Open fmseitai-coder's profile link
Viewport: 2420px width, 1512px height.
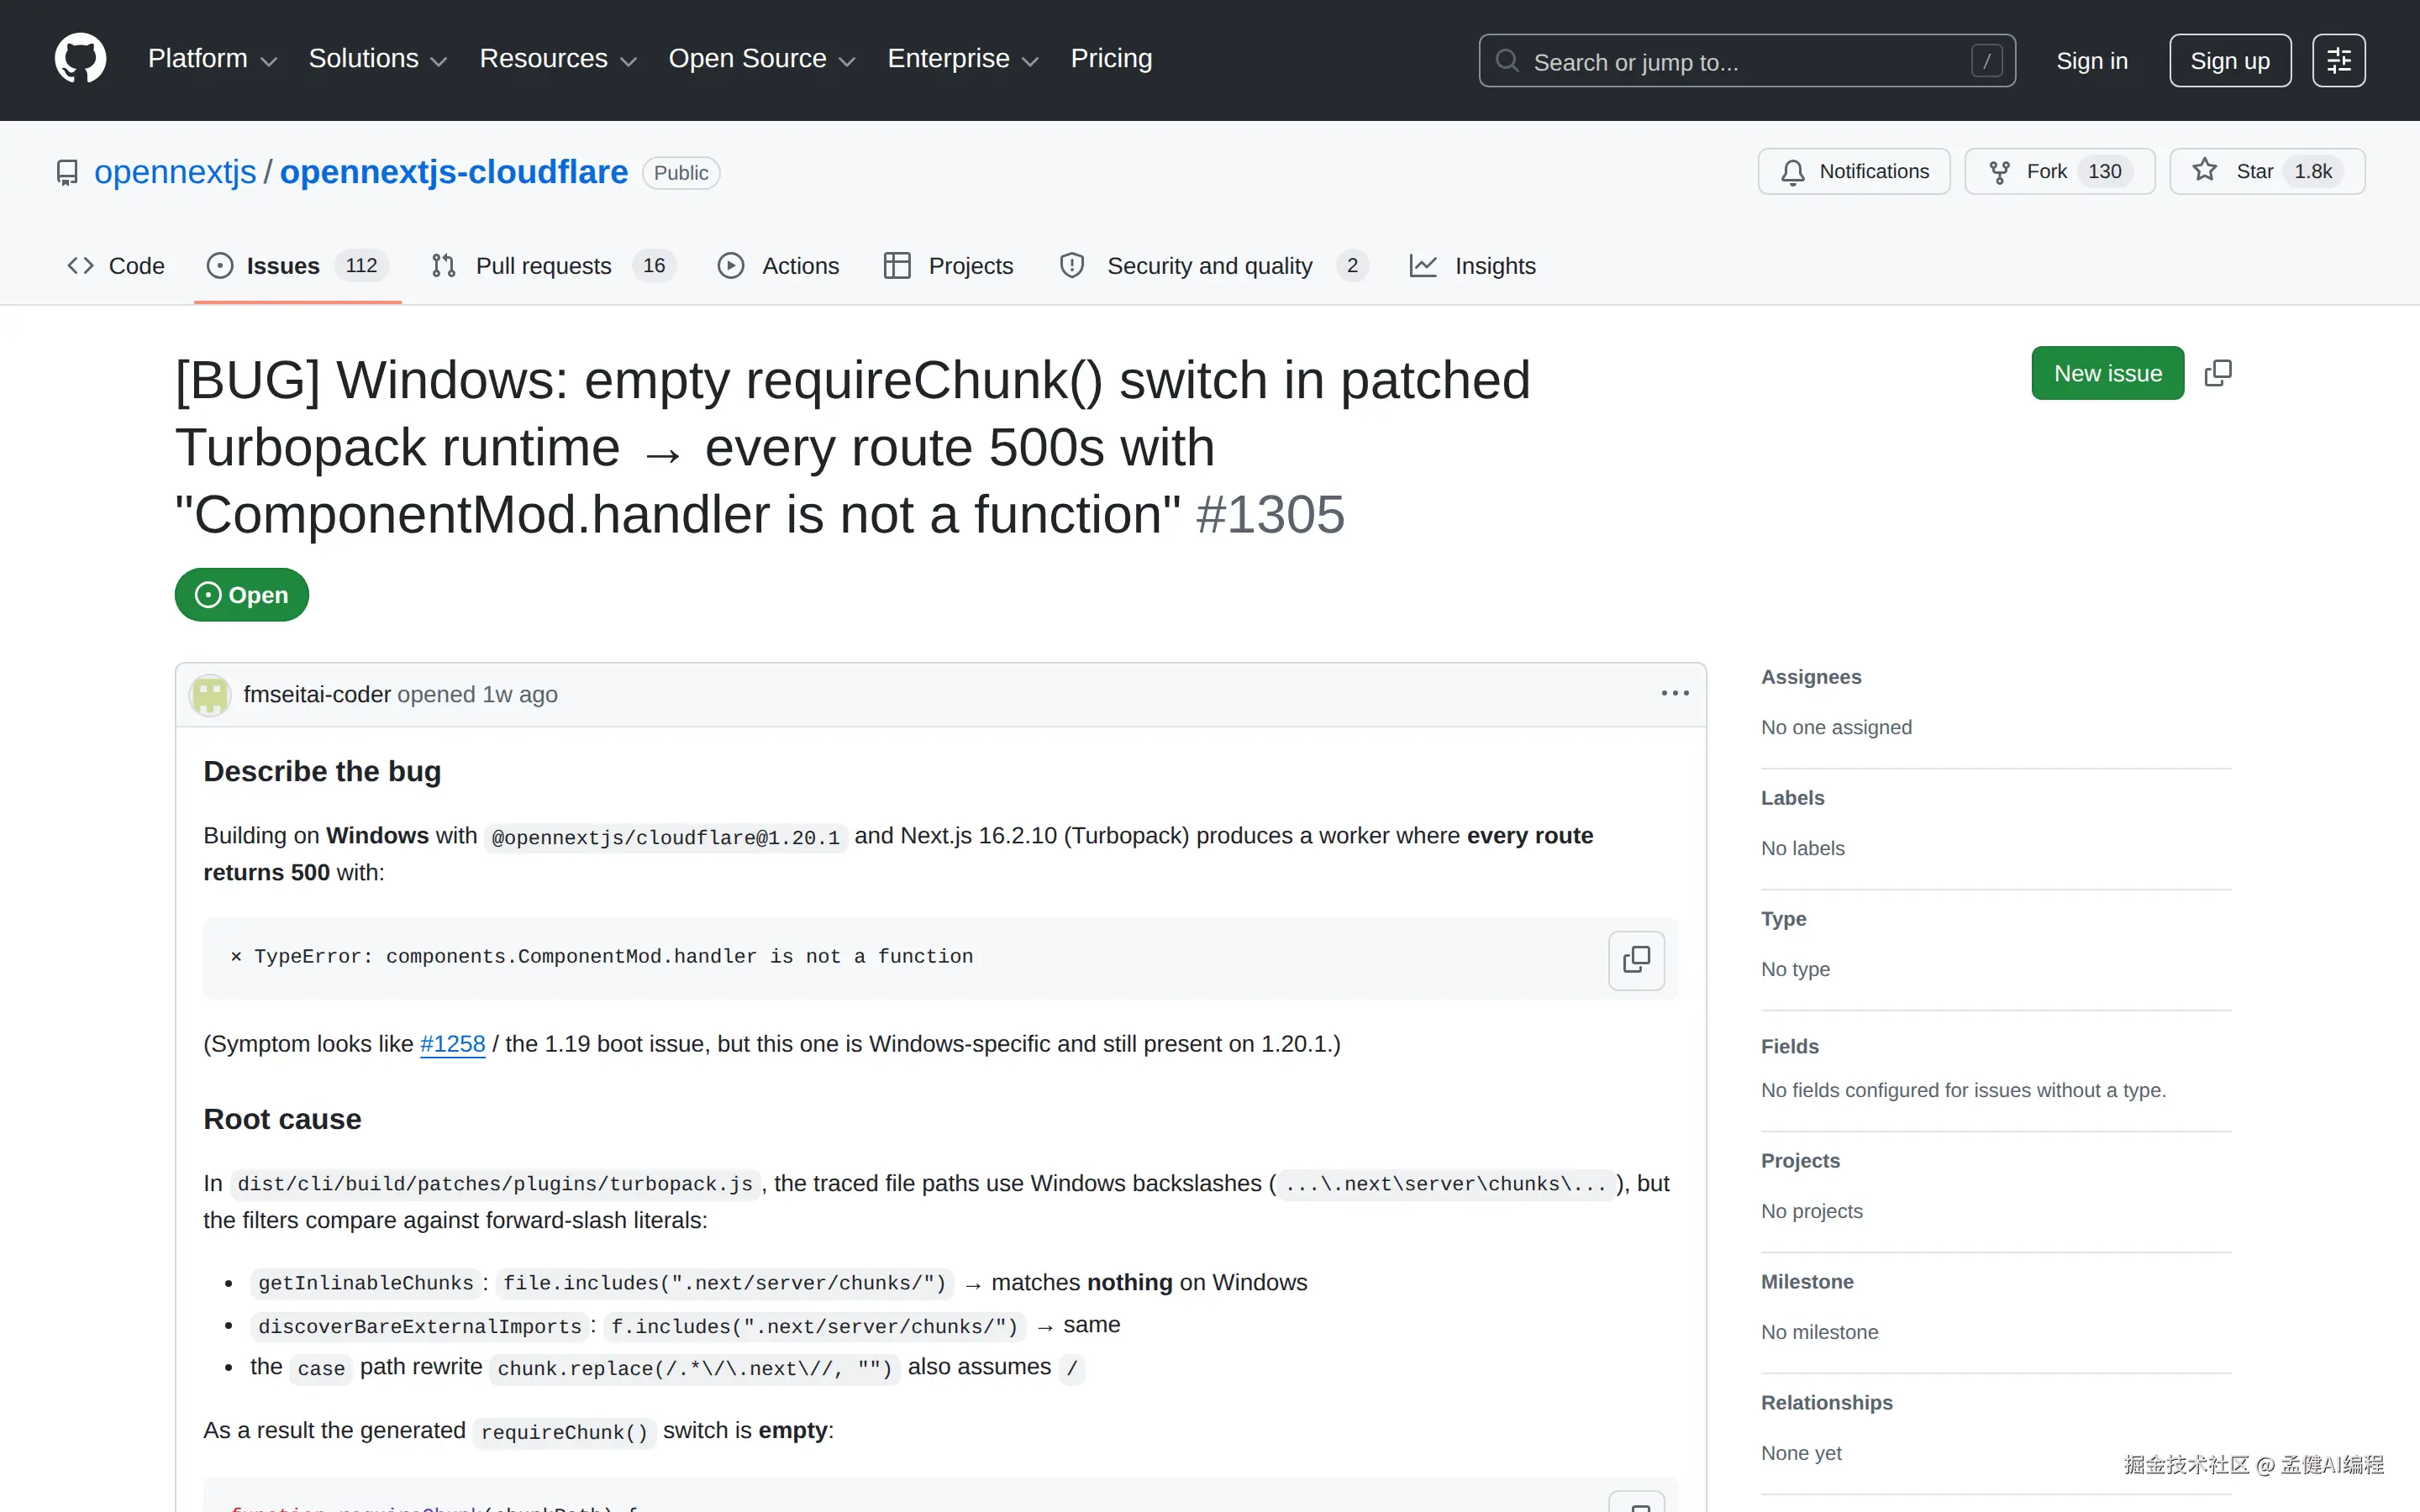pyautogui.click(x=317, y=694)
